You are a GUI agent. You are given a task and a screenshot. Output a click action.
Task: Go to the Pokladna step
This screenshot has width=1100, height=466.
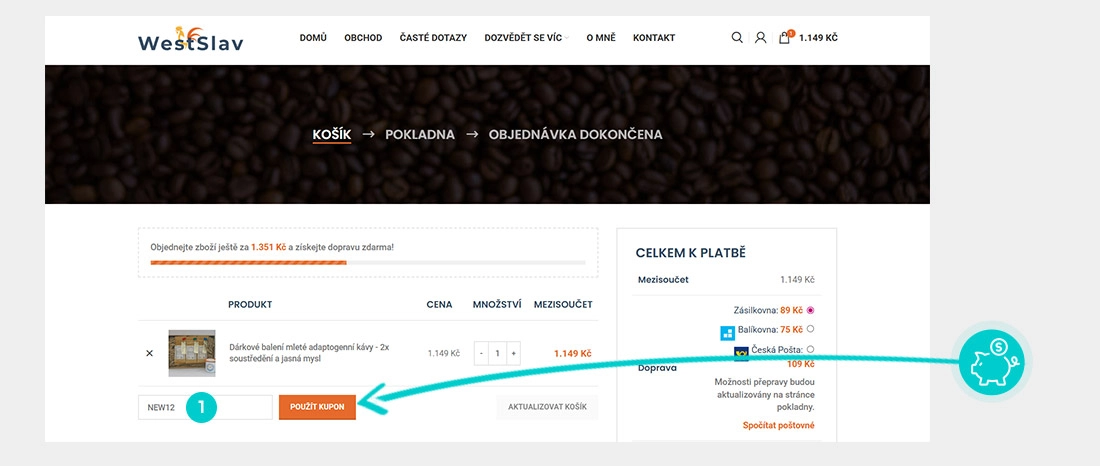coord(420,134)
